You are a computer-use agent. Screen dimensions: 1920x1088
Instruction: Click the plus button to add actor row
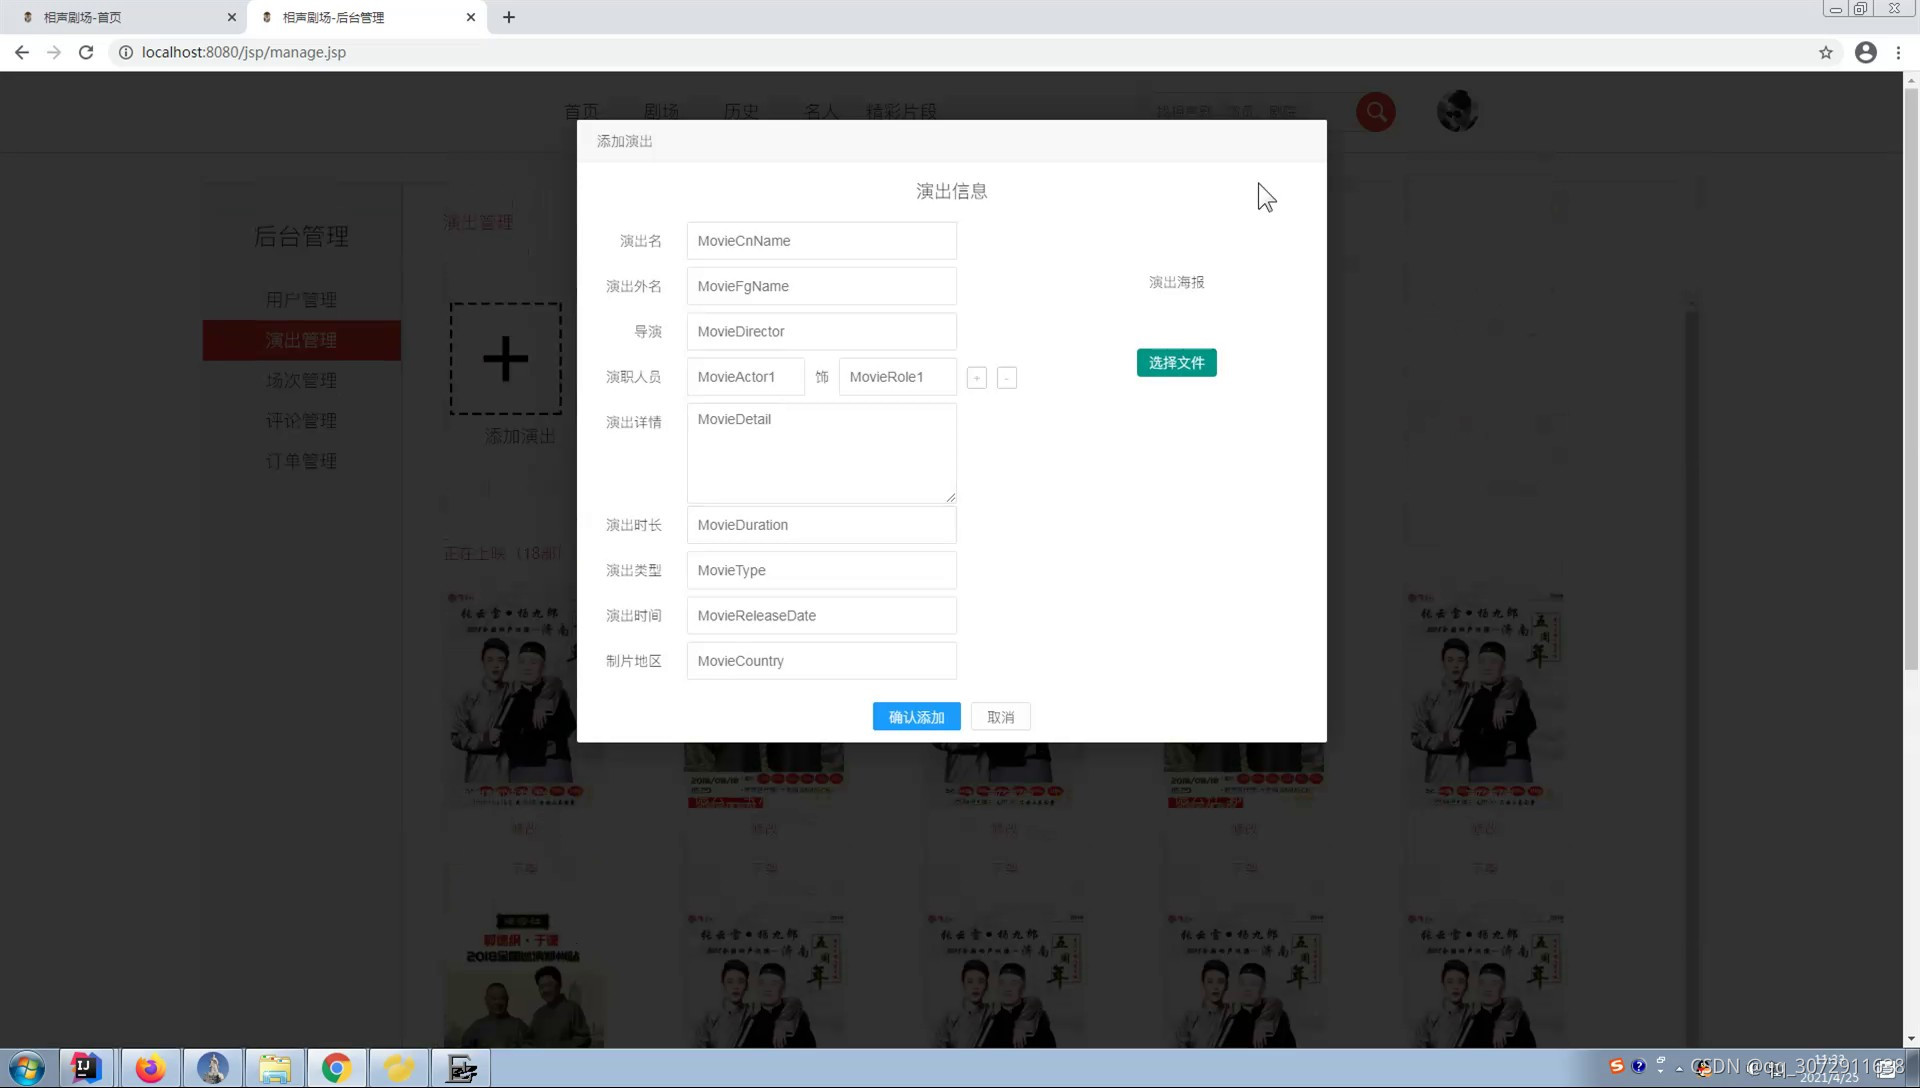coord(977,377)
